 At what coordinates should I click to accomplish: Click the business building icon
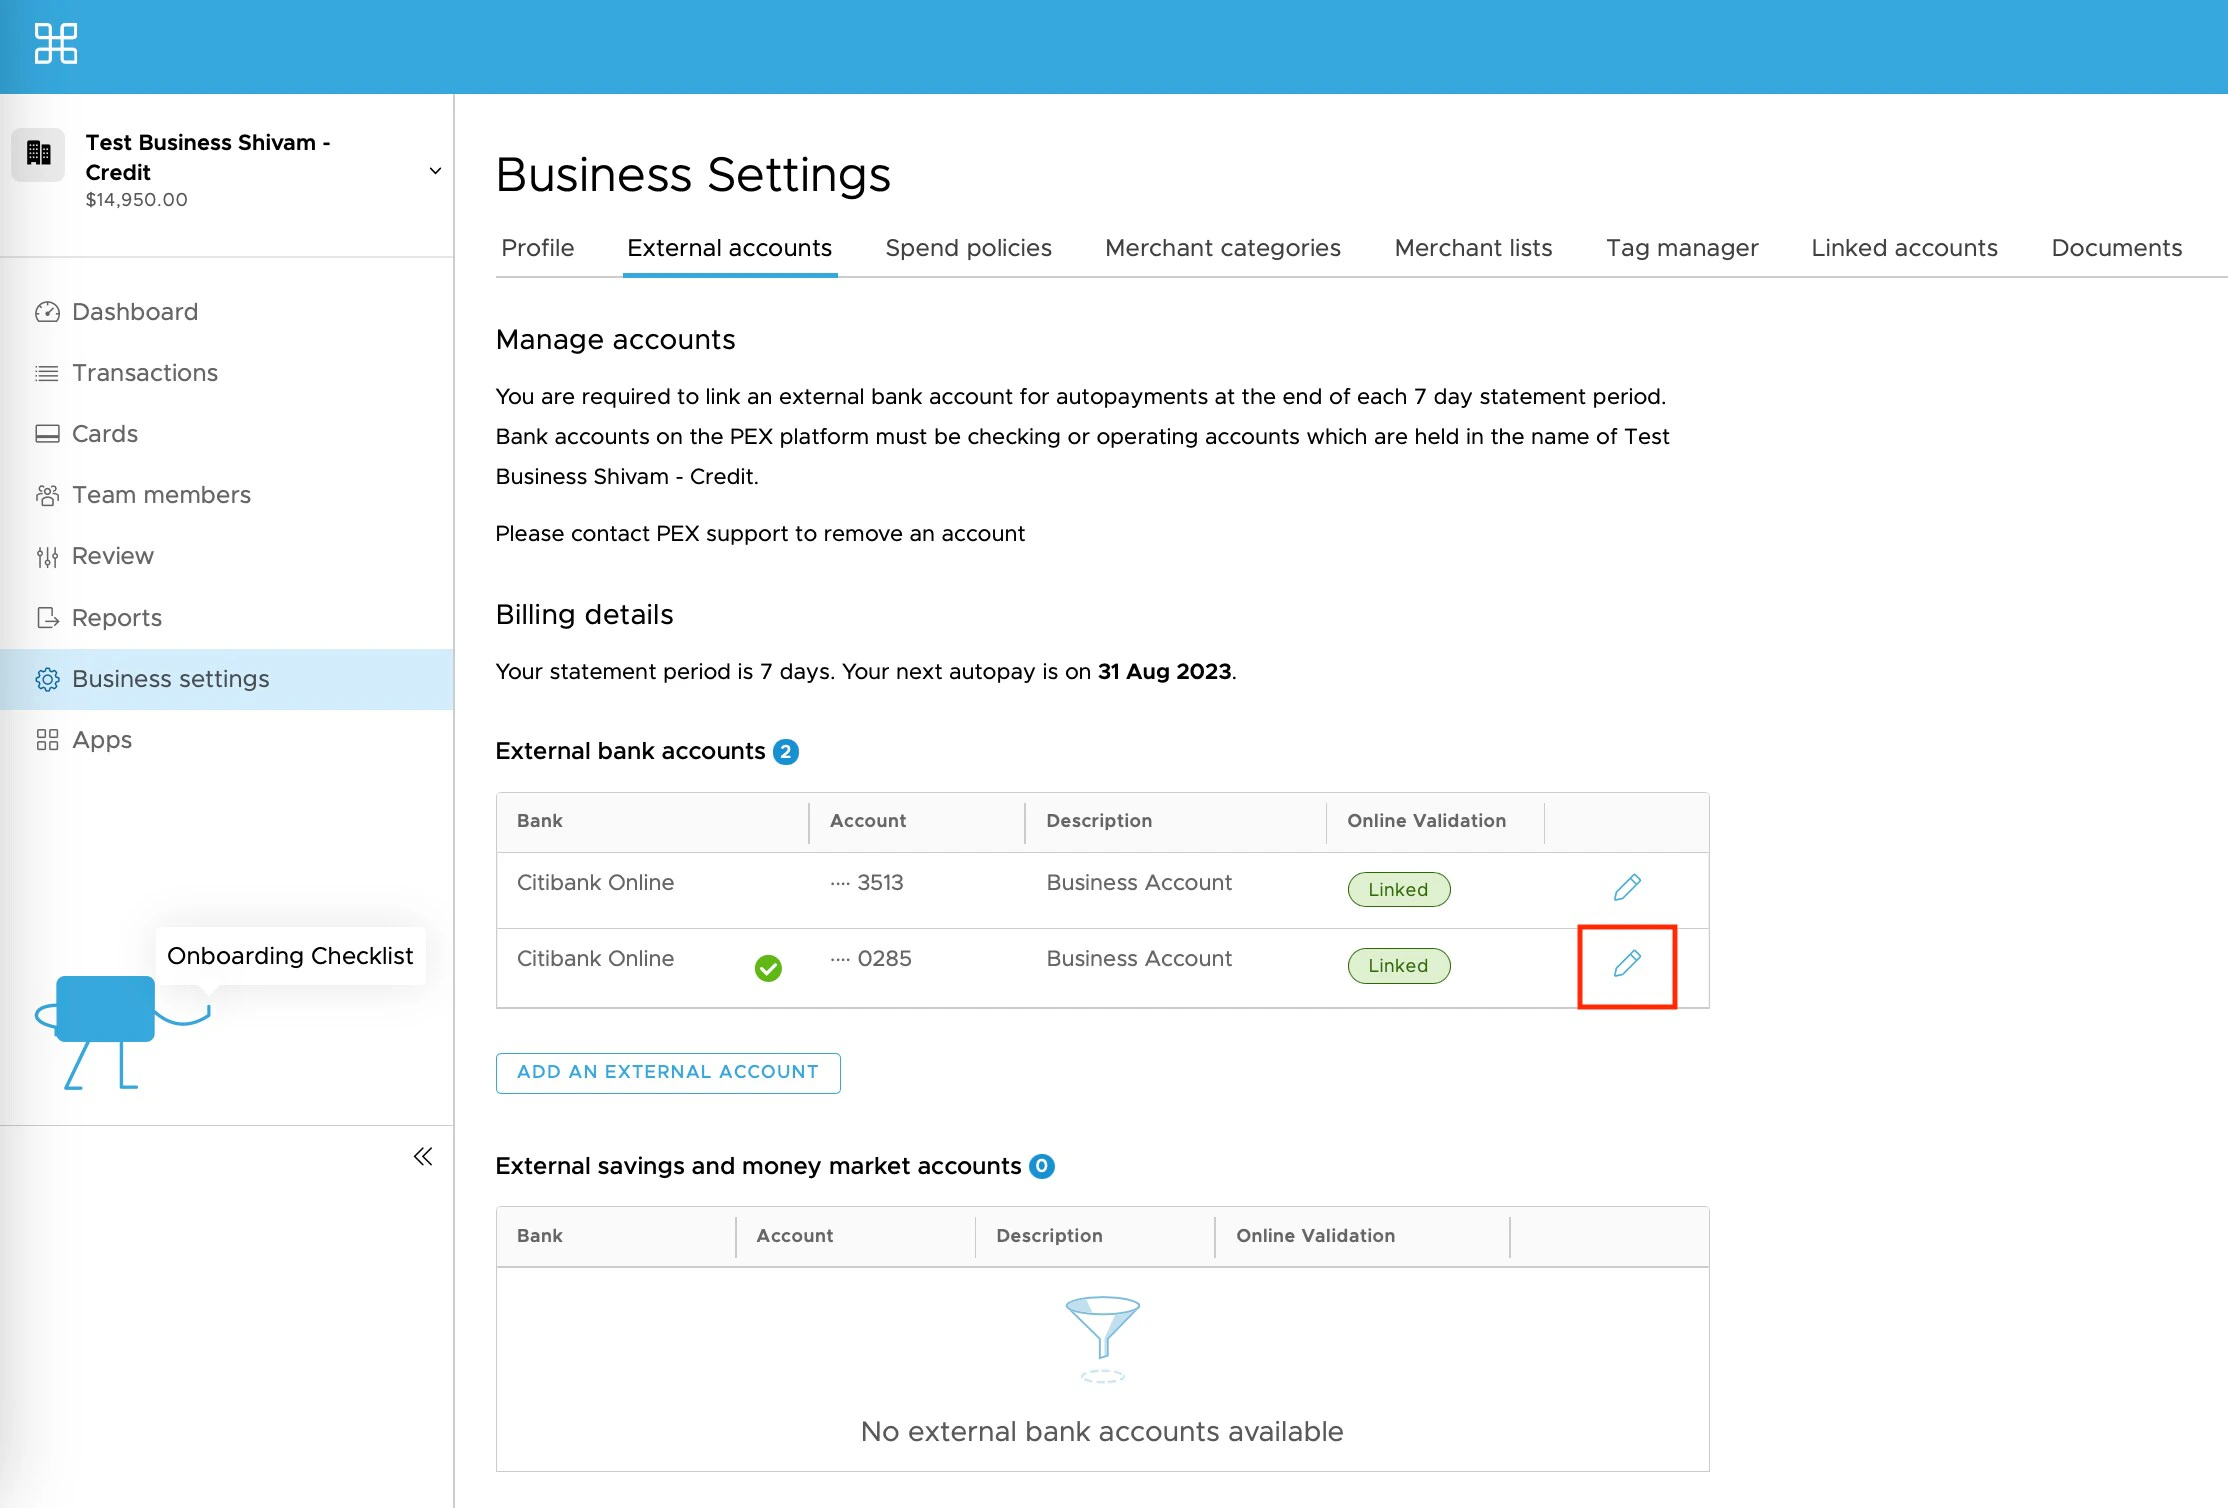click(x=39, y=154)
